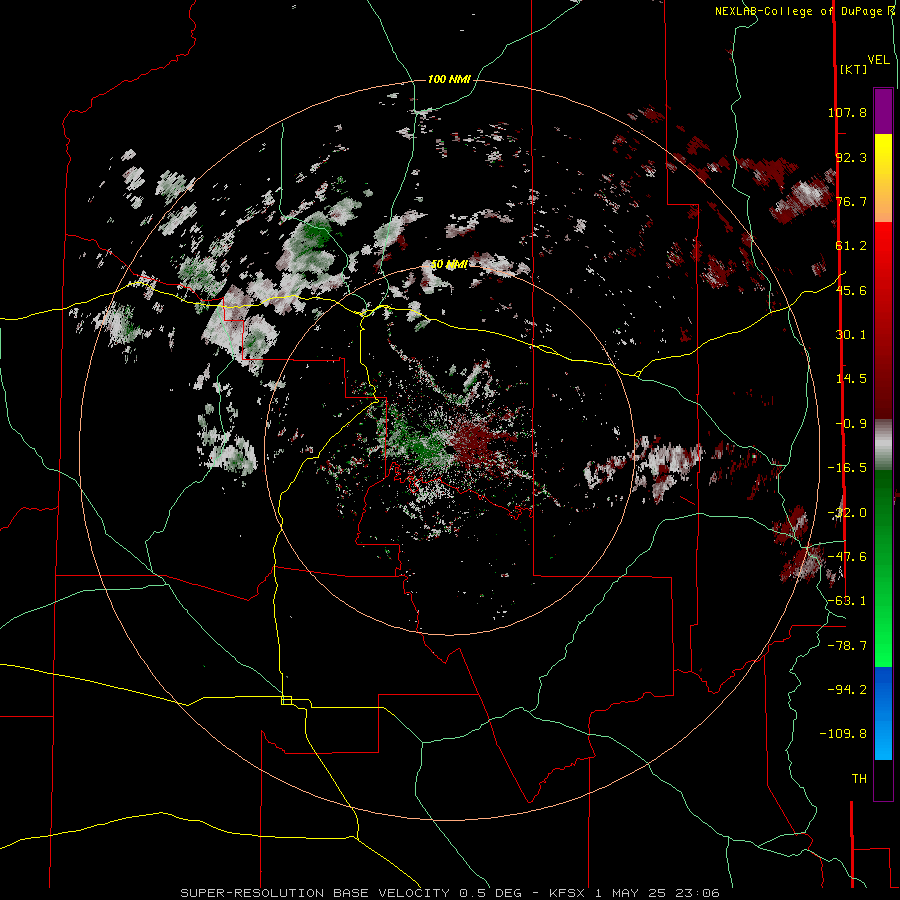900x900 pixels.
Task: Click the 30.1 velocity scale value
Action: click(x=851, y=335)
